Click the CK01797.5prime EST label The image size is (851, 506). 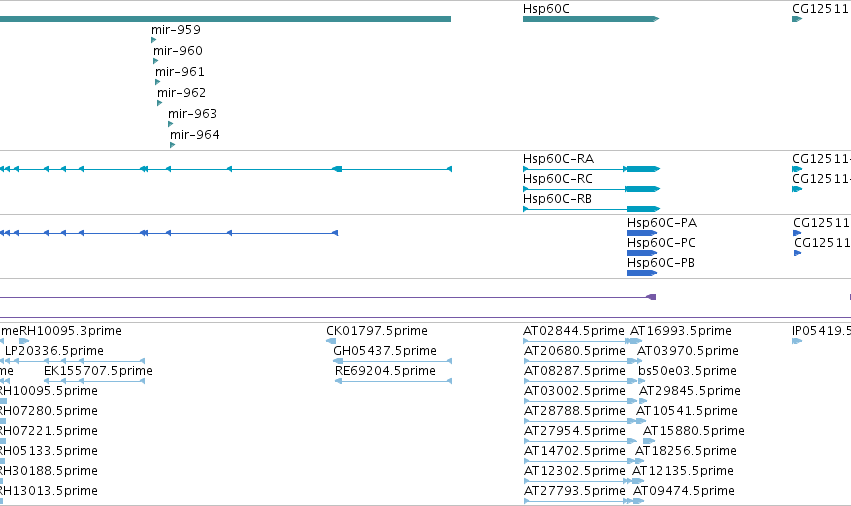click(x=377, y=331)
